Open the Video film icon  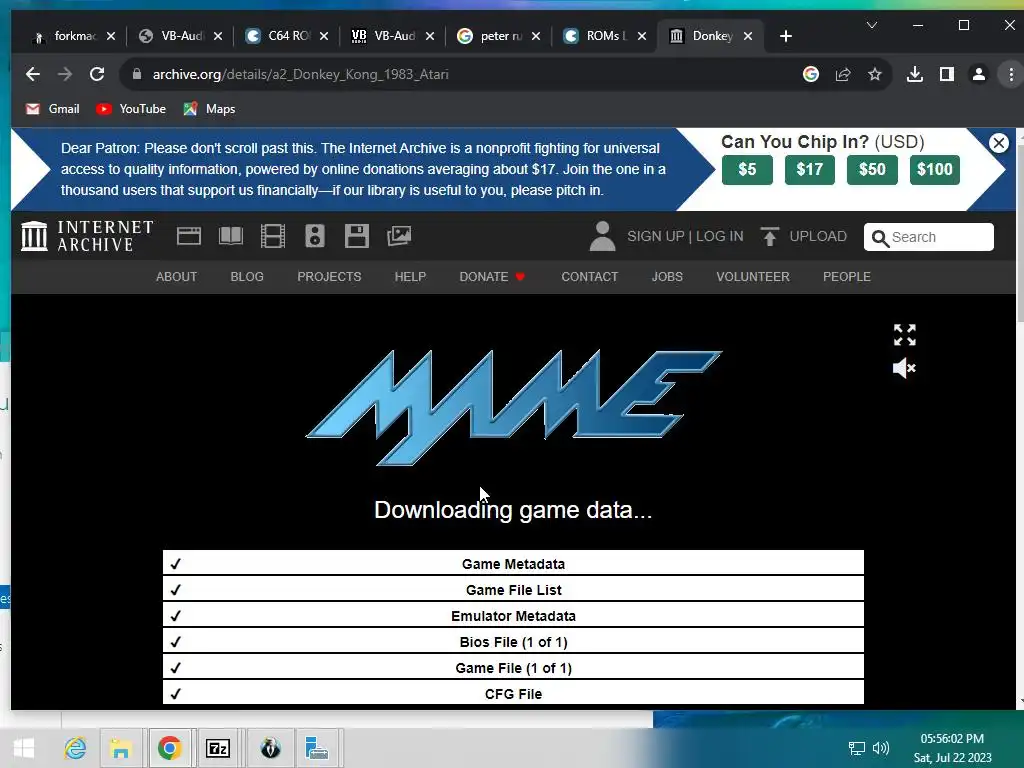click(x=273, y=236)
